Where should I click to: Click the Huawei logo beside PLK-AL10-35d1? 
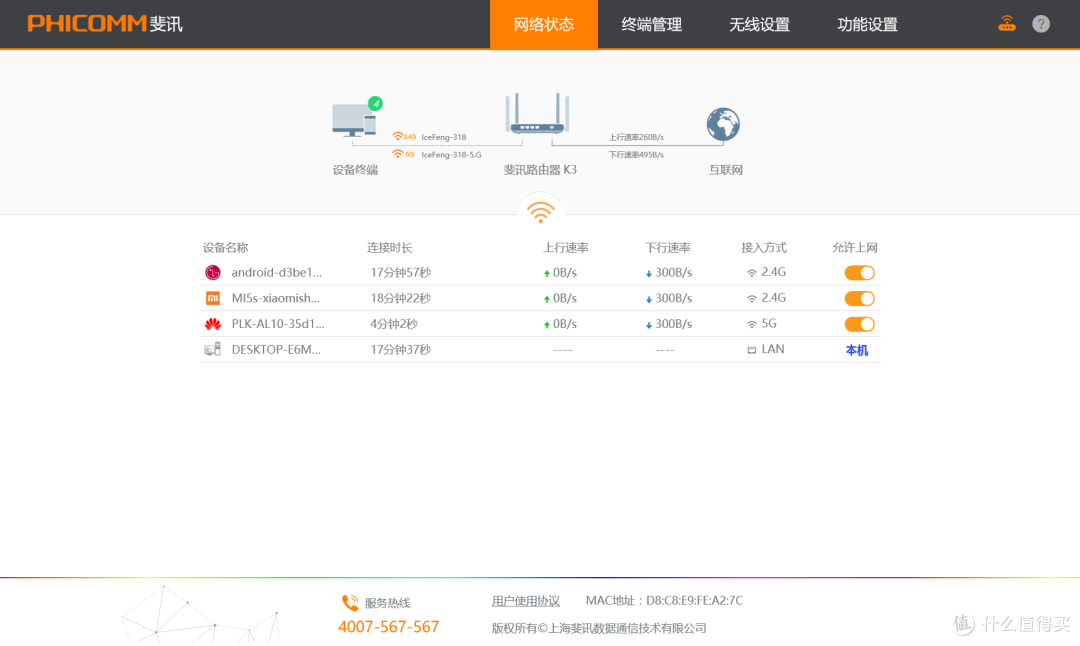213,323
